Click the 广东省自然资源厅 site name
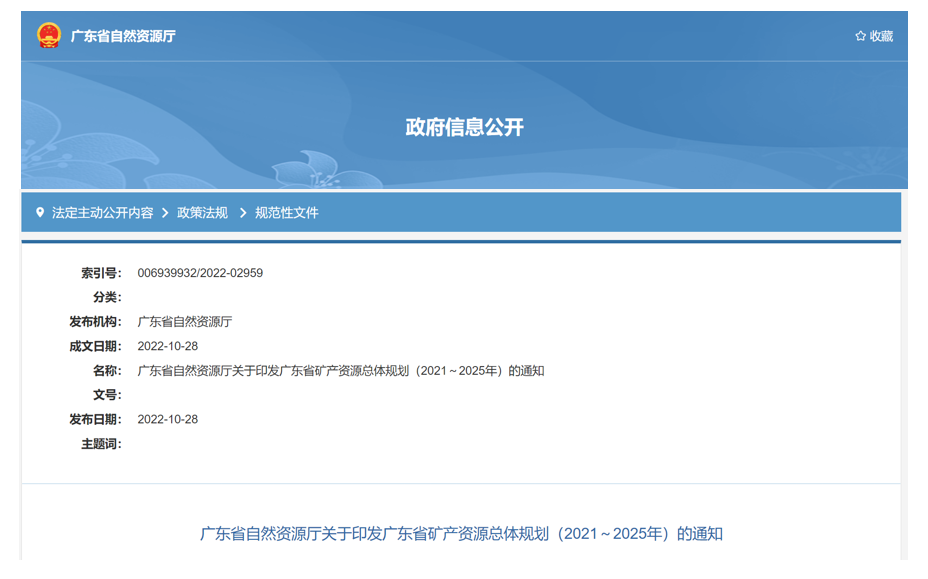The height and width of the screenshot is (579, 928). (125, 33)
